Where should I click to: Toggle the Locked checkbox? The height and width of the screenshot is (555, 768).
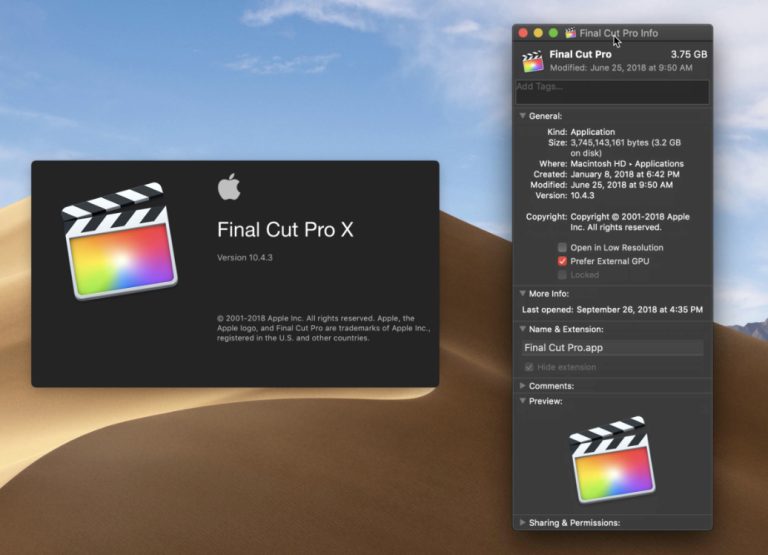pyautogui.click(x=563, y=275)
